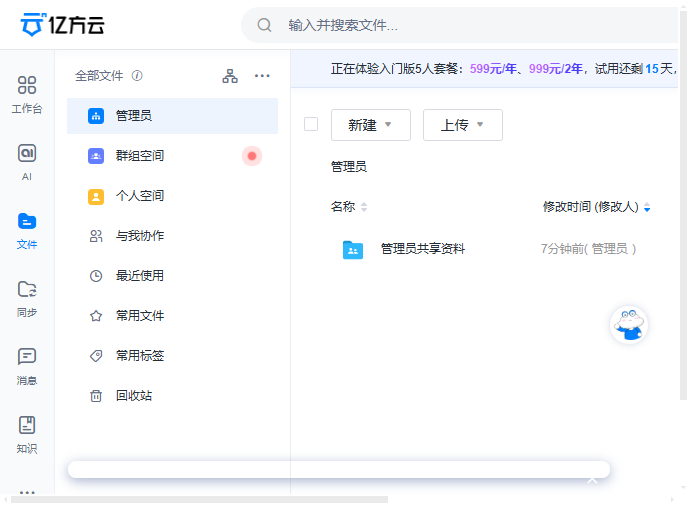Click the info icon beside 全部文件
Viewport: 689px width, 505px height.
pos(137,76)
